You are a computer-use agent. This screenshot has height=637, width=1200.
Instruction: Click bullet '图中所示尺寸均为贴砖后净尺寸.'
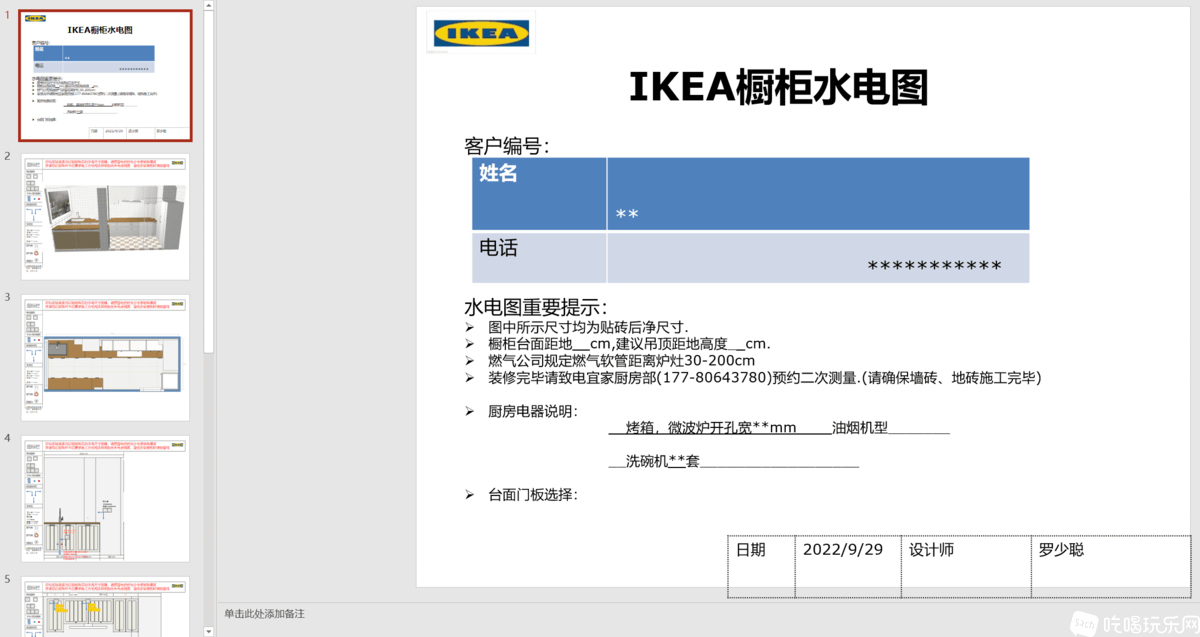click(588, 327)
